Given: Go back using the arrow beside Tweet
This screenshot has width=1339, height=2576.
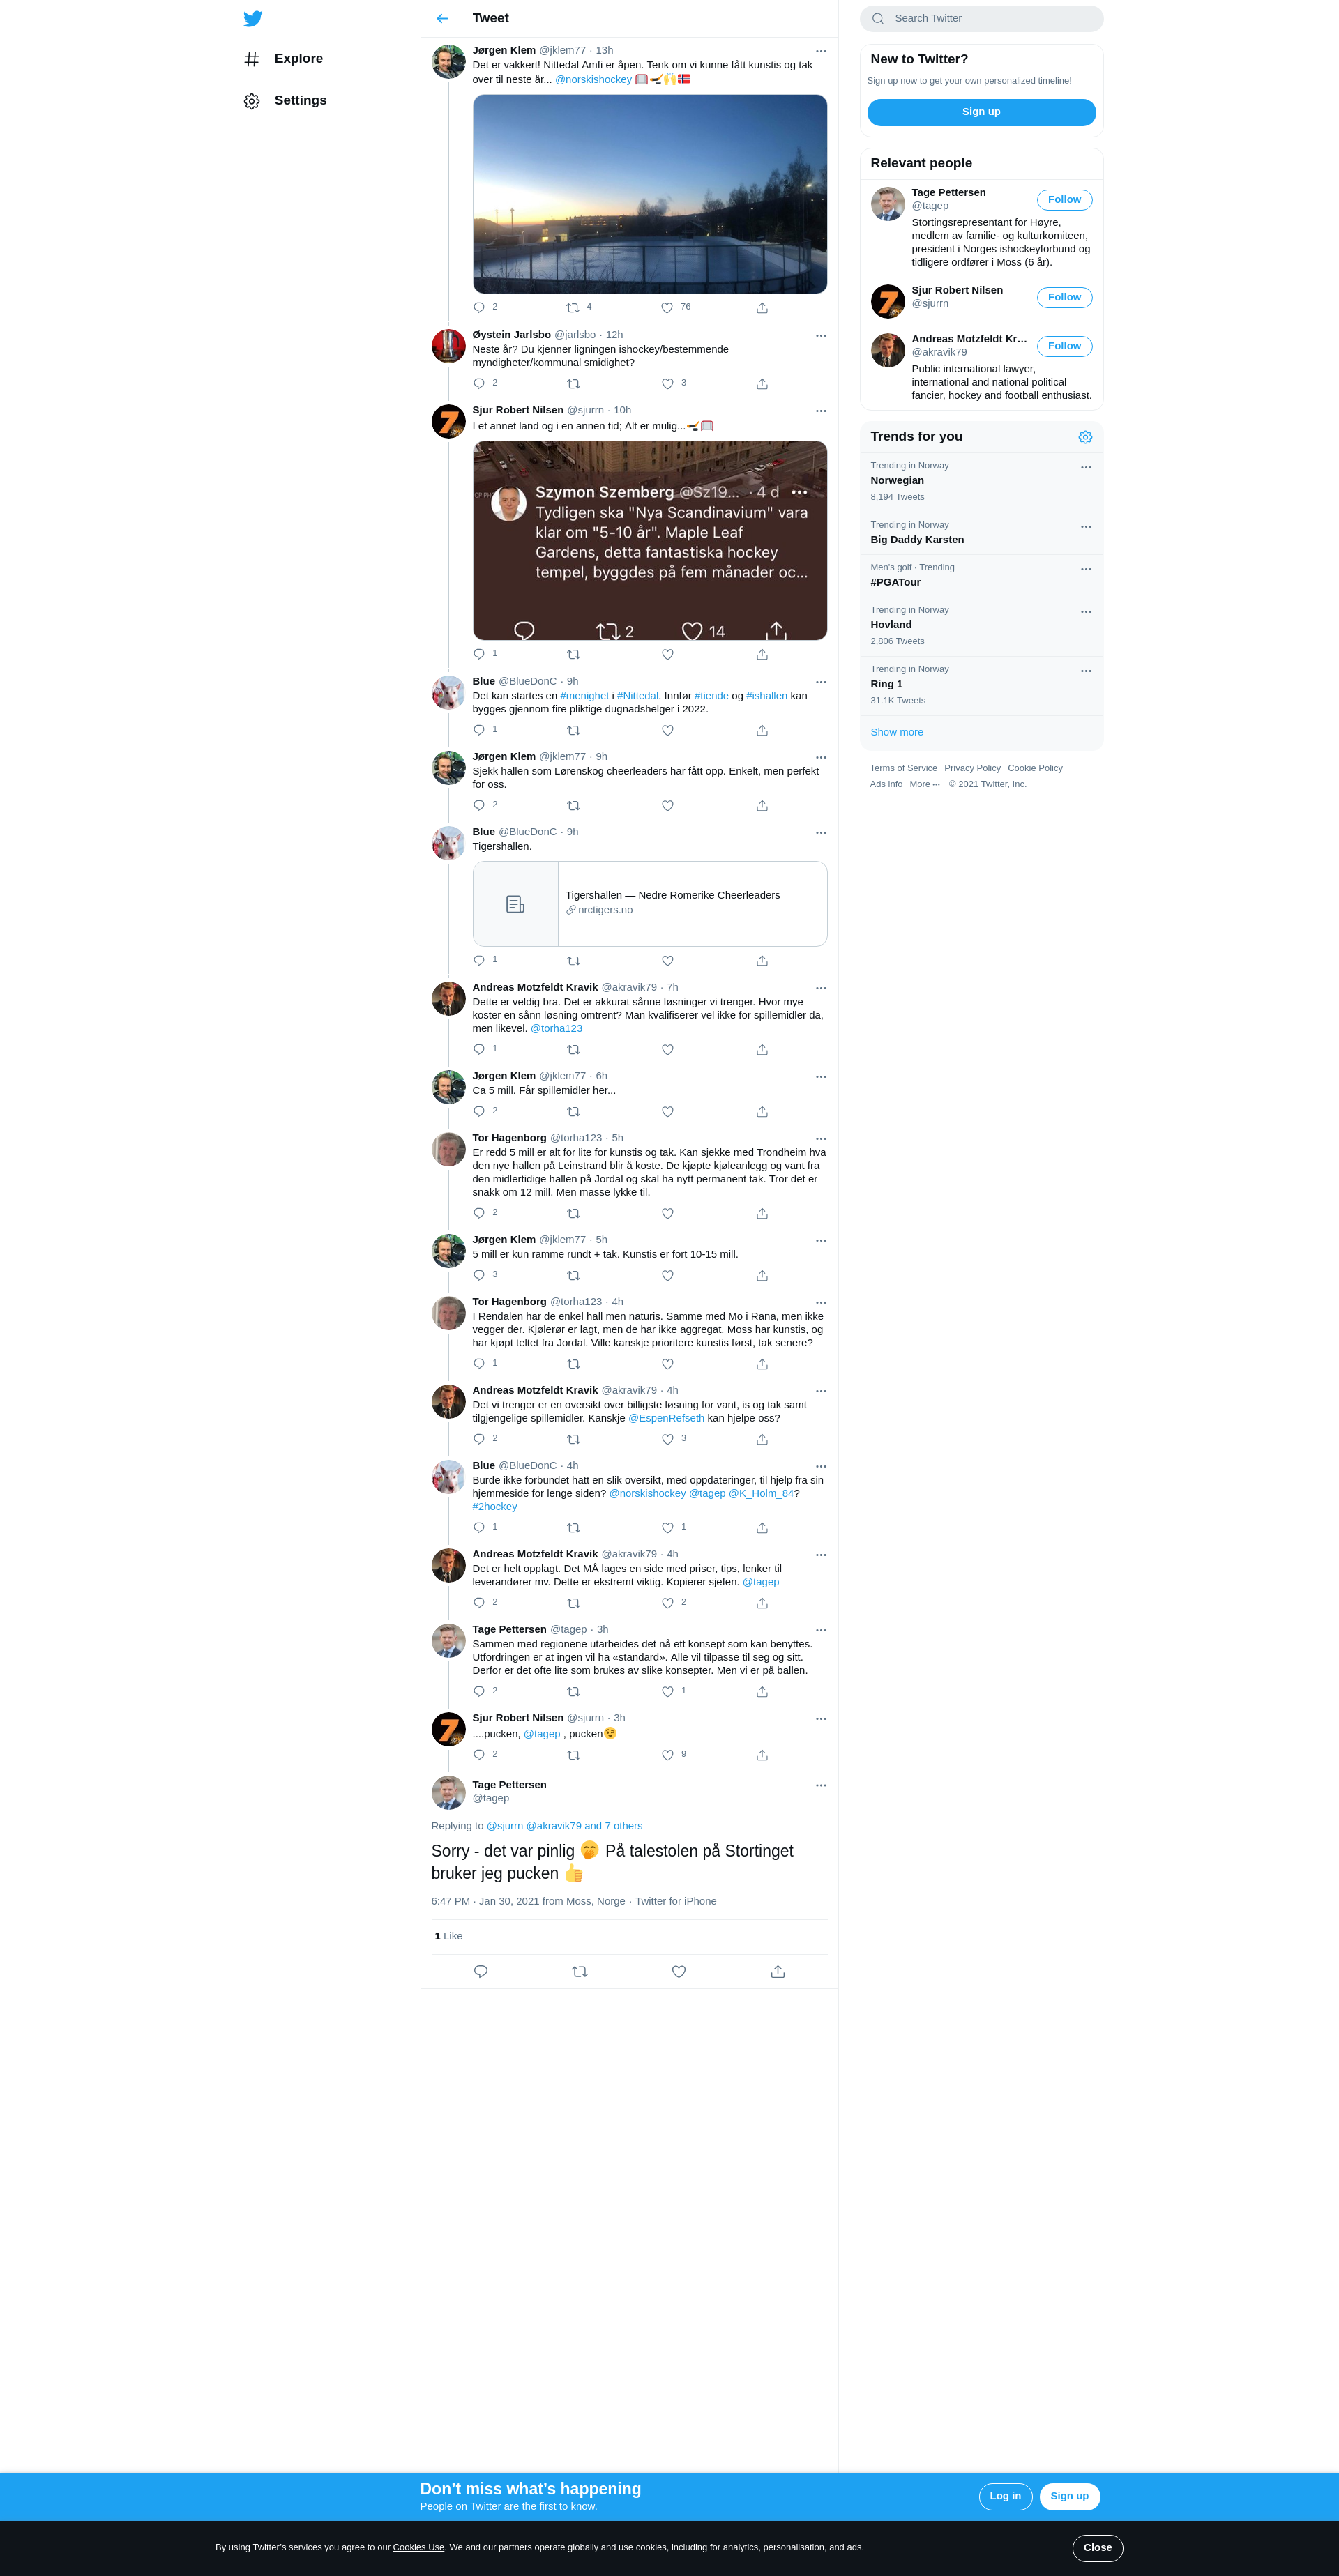Looking at the screenshot, I should tap(442, 18).
